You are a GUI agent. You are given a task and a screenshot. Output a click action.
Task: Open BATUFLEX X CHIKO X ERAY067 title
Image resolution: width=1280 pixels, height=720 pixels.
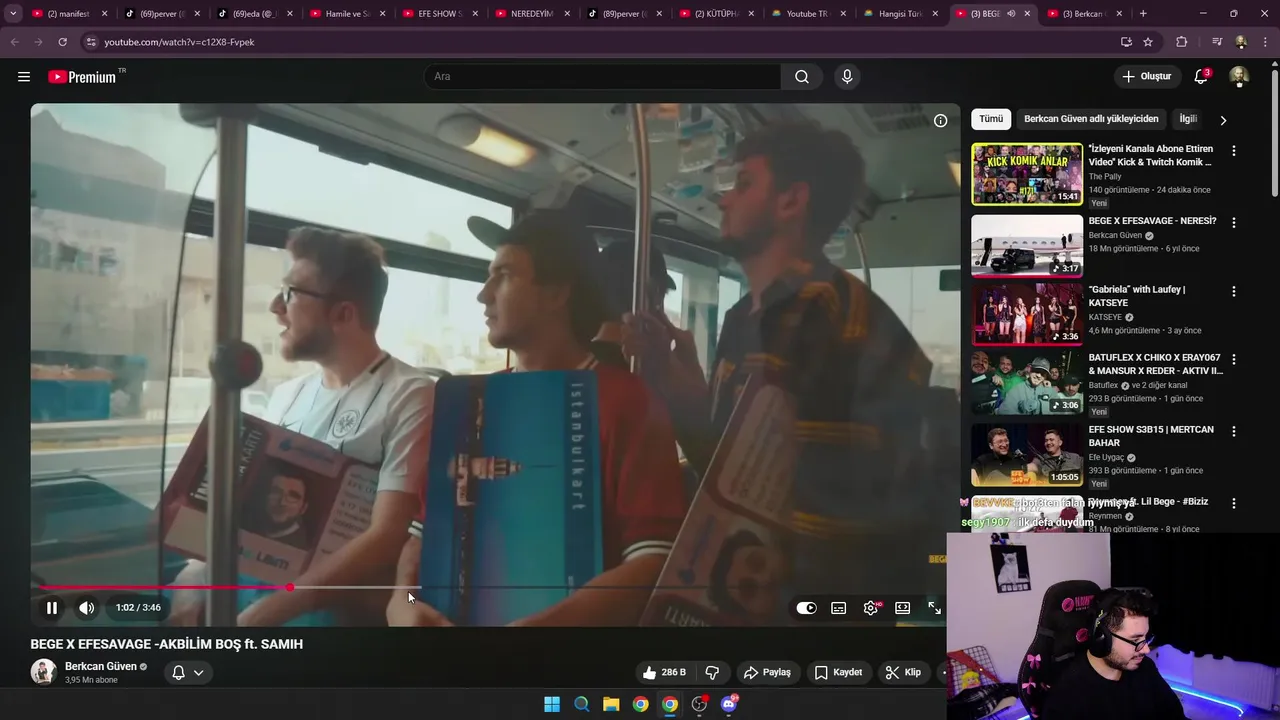click(x=1155, y=364)
